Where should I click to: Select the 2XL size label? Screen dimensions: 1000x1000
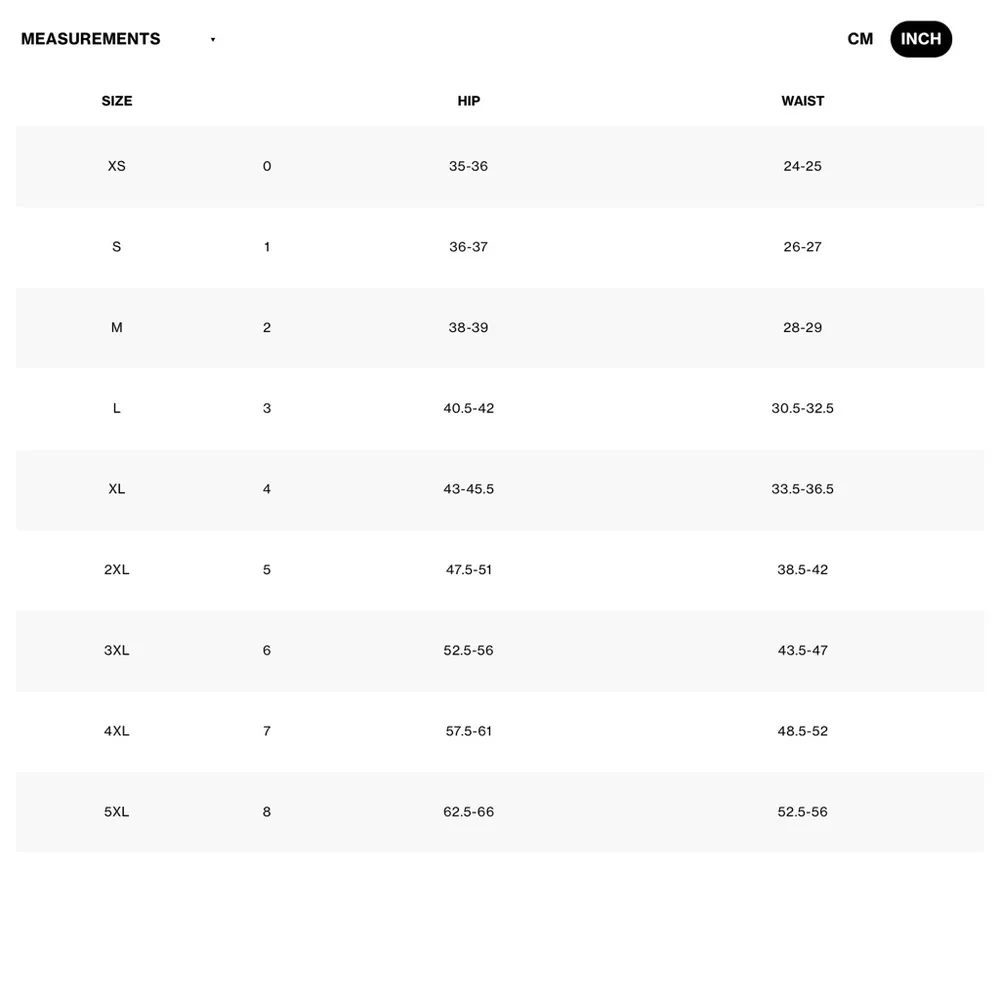click(117, 570)
